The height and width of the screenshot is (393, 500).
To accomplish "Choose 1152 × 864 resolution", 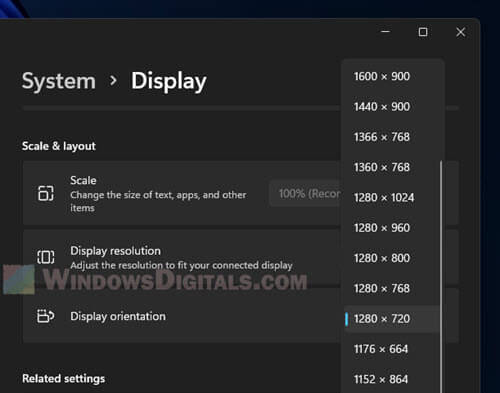I will point(392,379).
